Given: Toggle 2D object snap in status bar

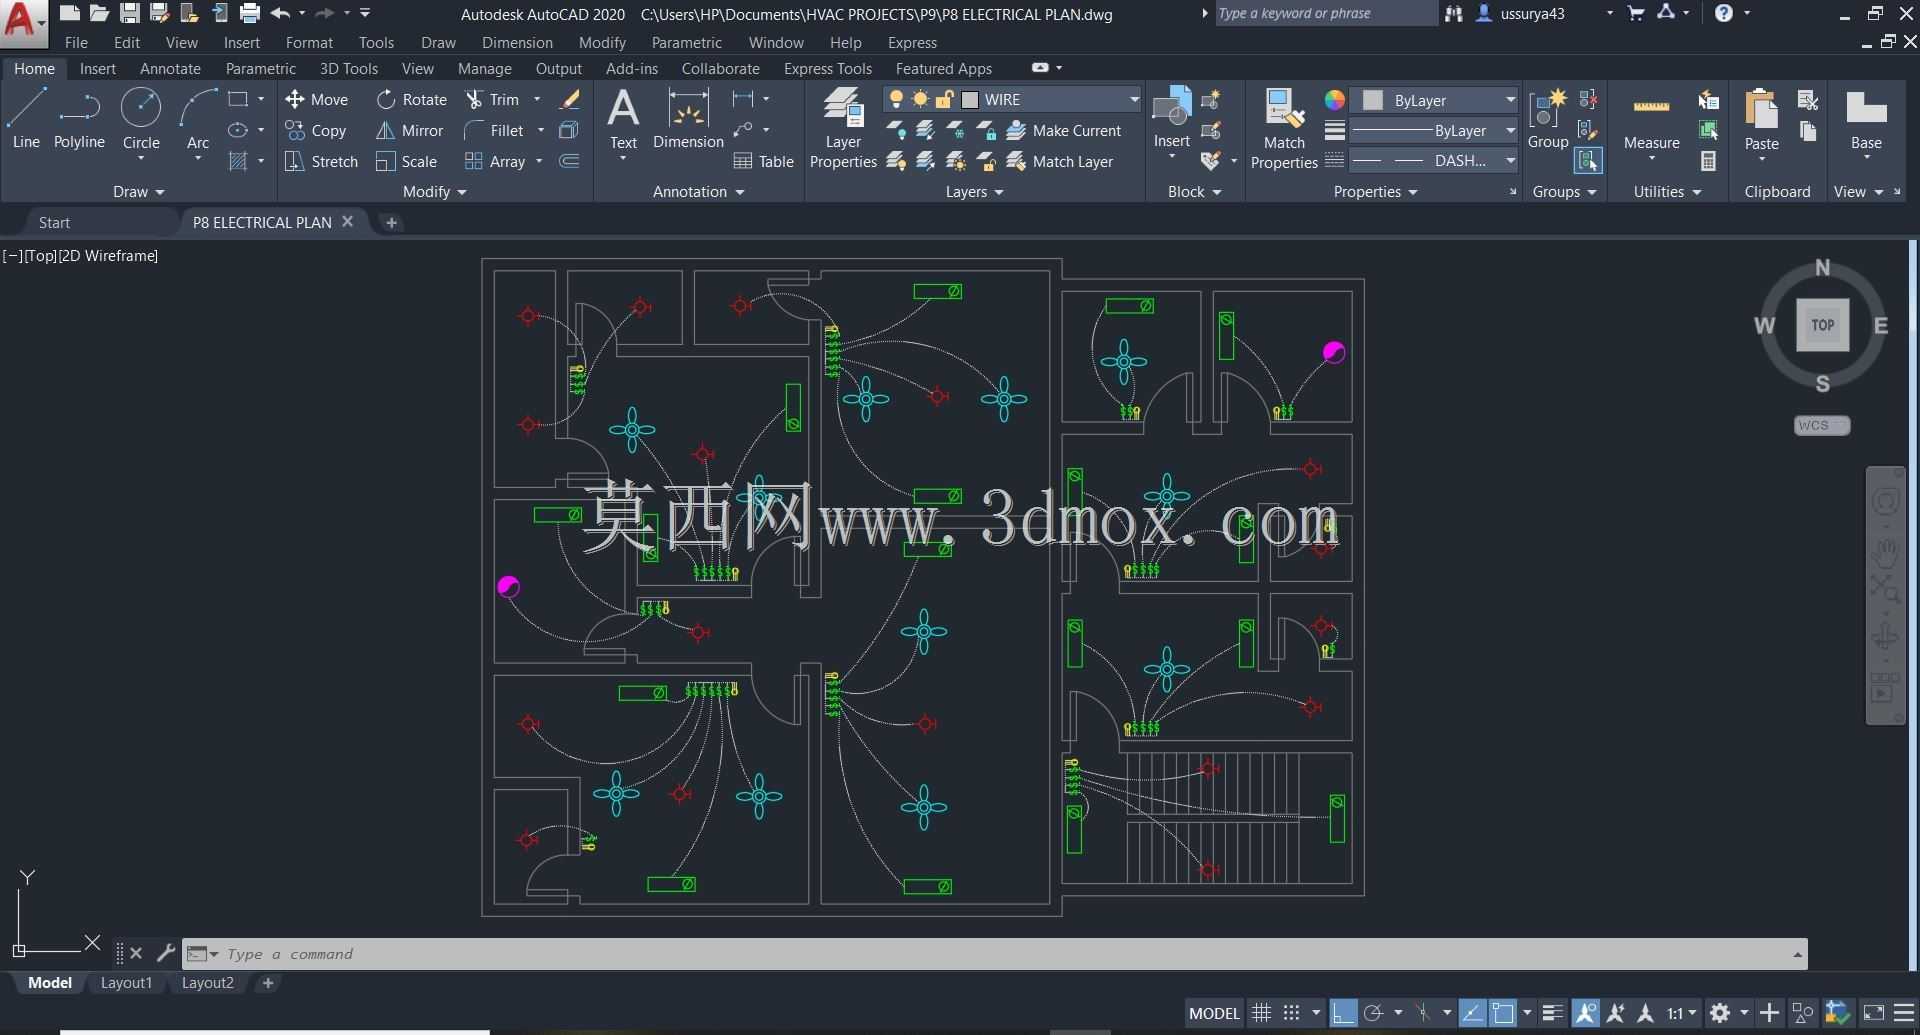Looking at the screenshot, I should [x=1503, y=1013].
